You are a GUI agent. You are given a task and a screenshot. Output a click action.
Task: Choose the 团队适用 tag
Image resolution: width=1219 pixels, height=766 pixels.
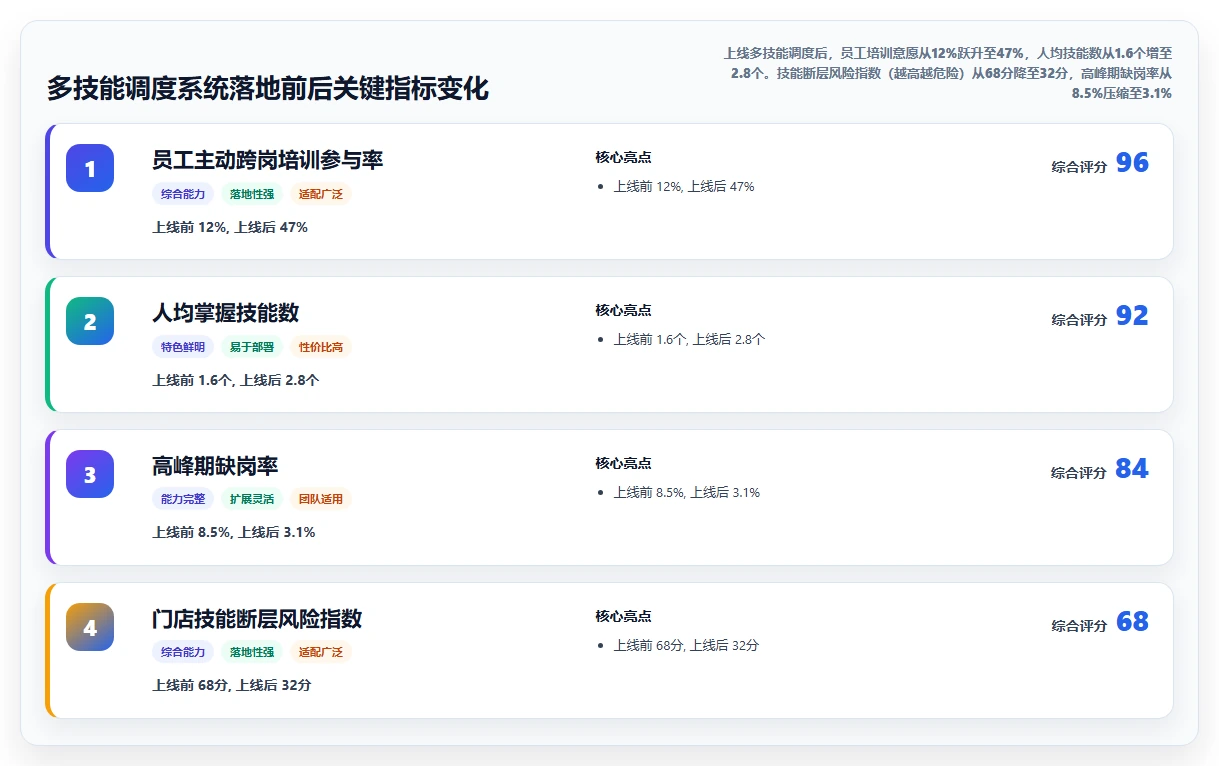(x=321, y=499)
